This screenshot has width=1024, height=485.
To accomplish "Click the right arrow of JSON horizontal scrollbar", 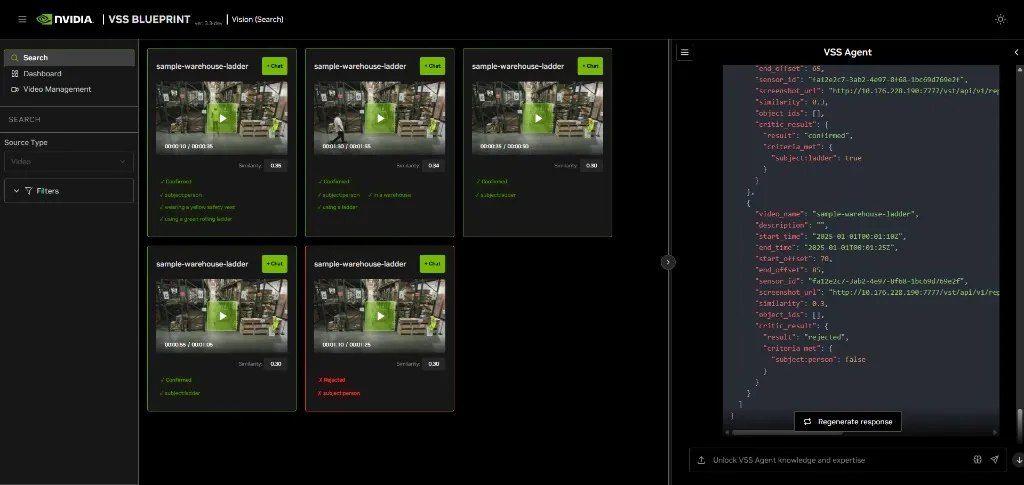I will (995, 432).
